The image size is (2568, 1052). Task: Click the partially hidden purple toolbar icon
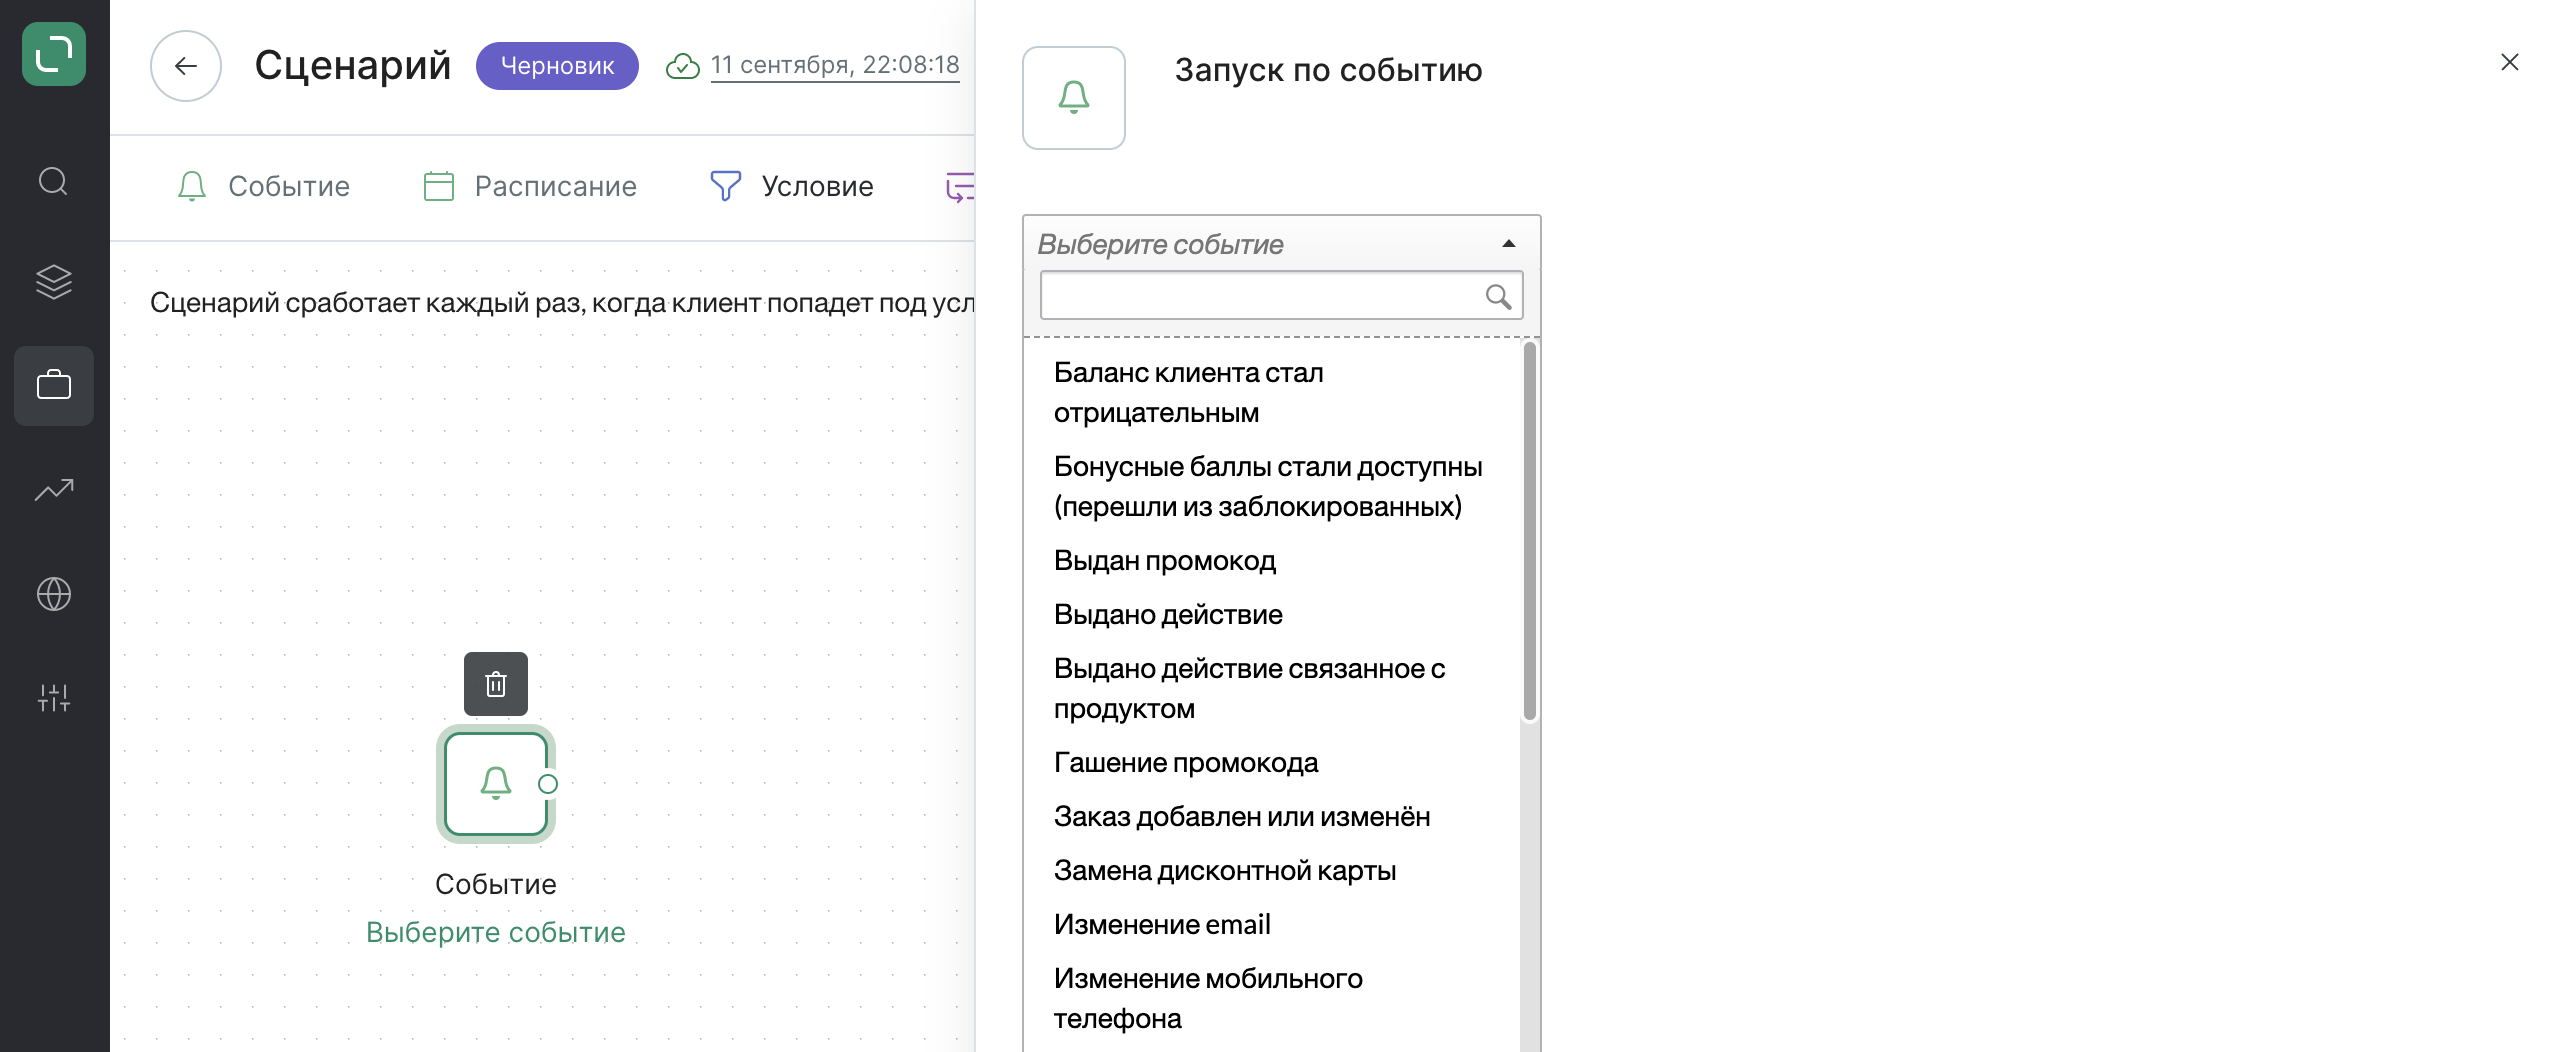pyautogui.click(x=960, y=187)
